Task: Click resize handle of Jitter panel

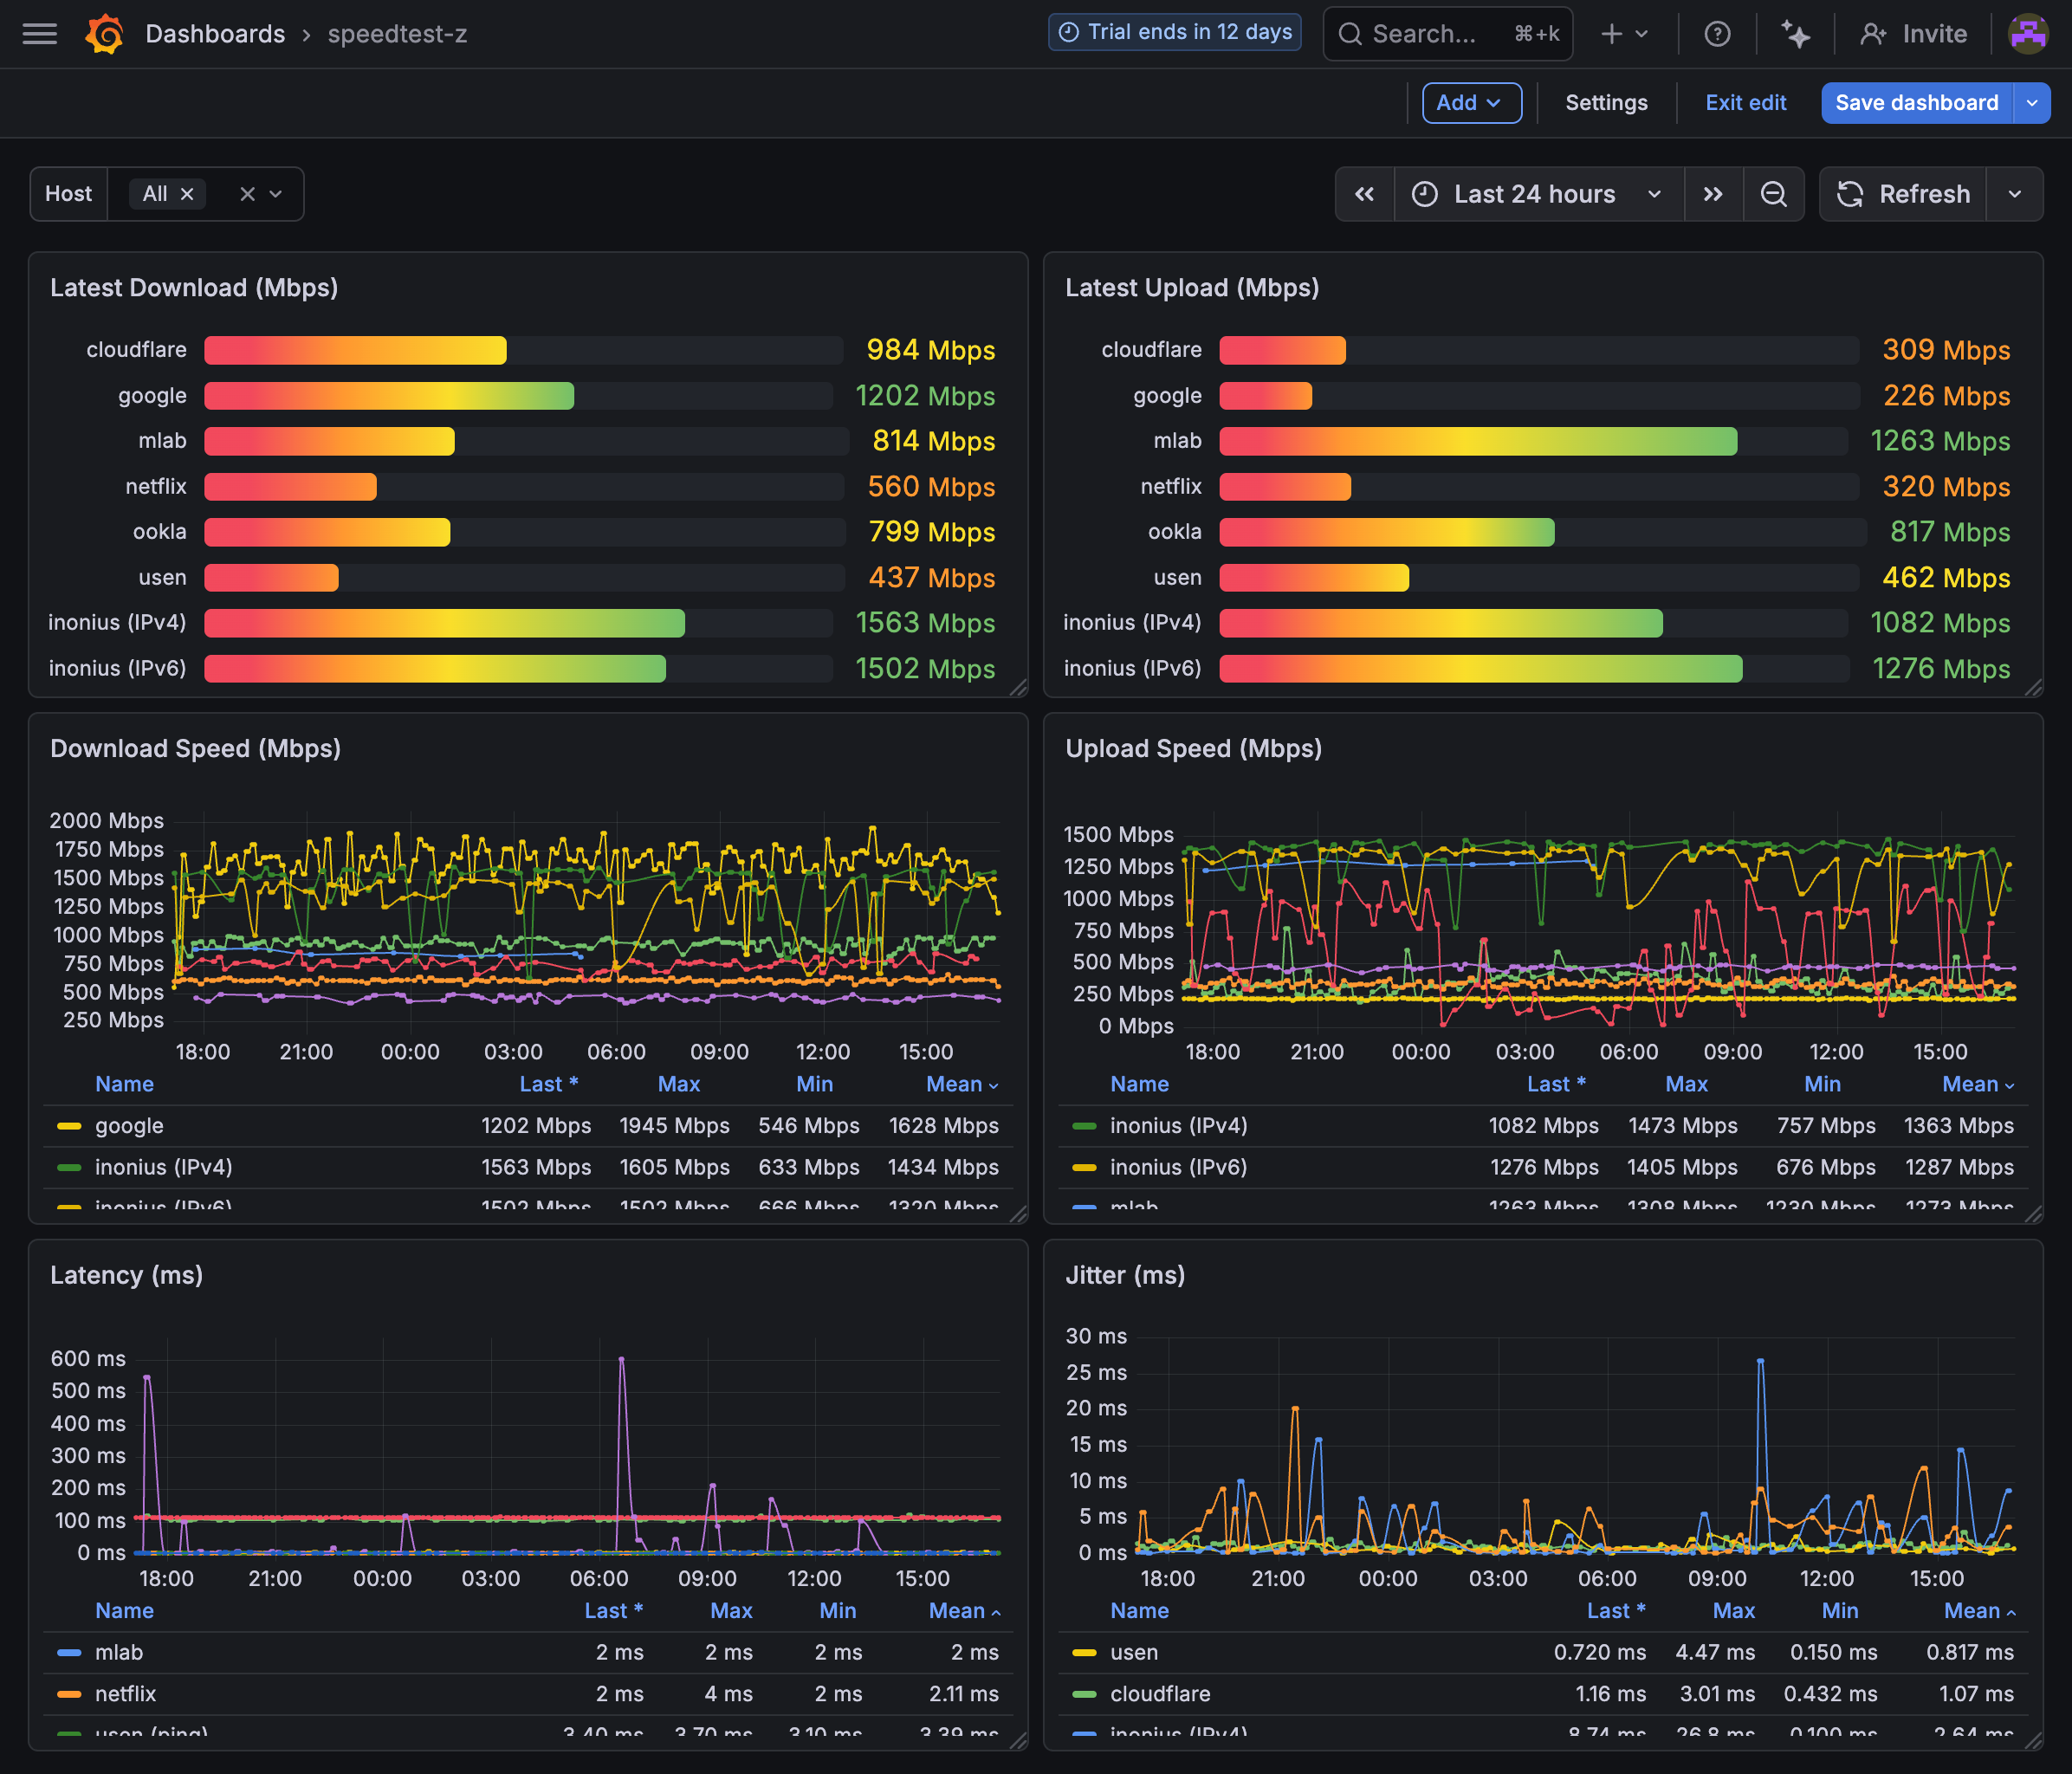Action: 2033,1740
